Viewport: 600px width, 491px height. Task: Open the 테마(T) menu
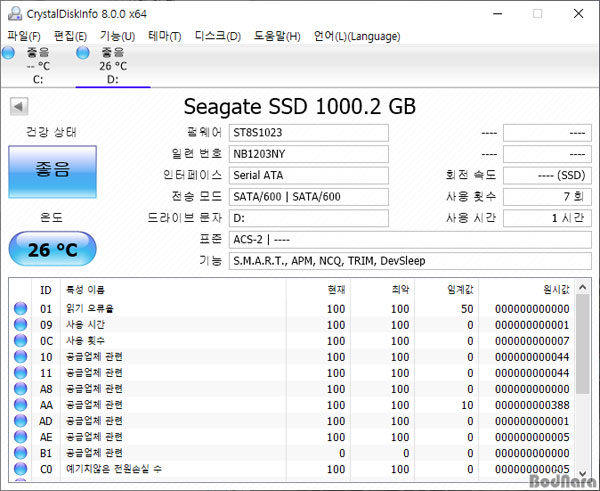click(165, 36)
